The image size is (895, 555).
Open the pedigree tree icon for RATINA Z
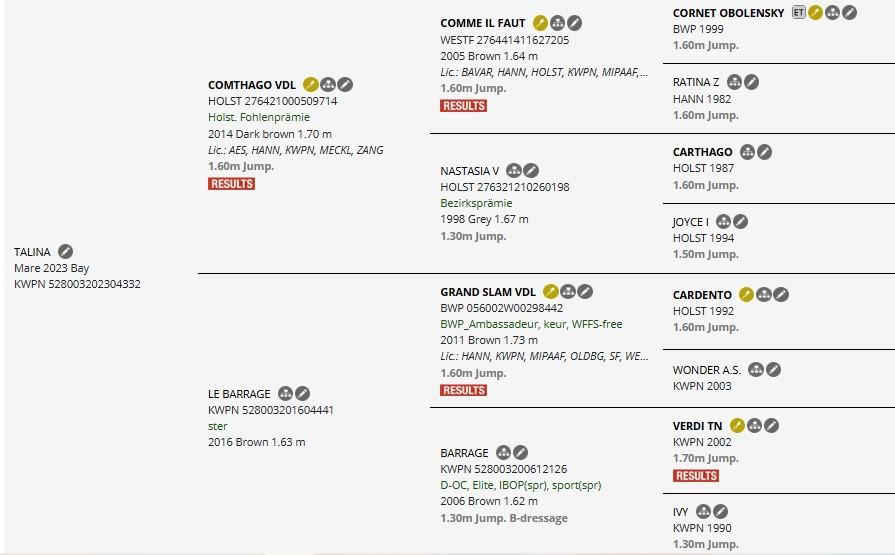pyautogui.click(x=735, y=82)
